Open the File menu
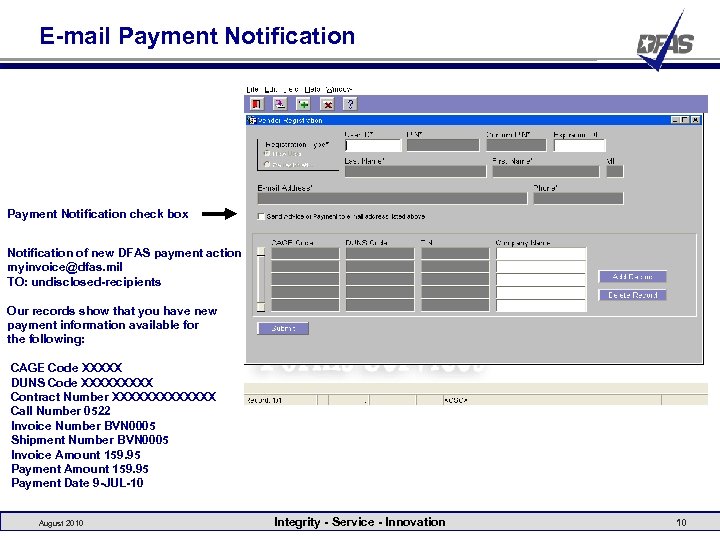Viewport: 720px width, 540px height. 252,89
